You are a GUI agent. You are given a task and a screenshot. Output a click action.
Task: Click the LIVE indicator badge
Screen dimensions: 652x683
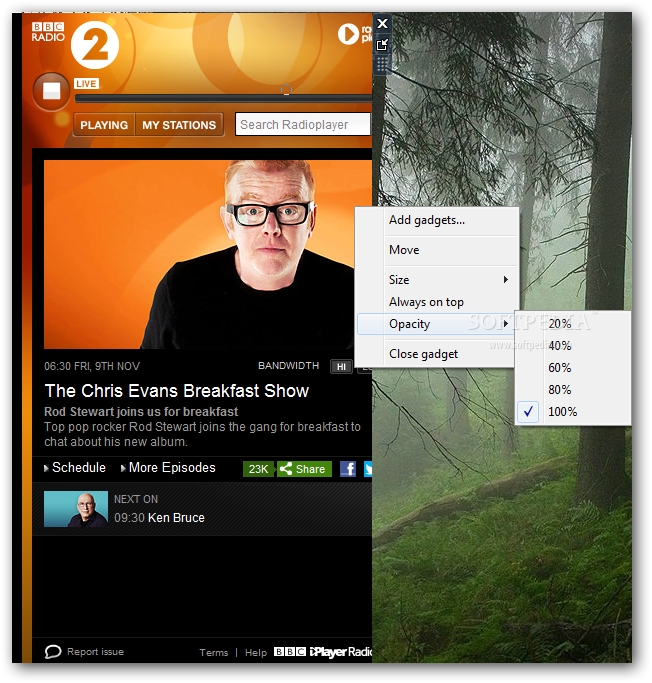(x=86, y=84)
